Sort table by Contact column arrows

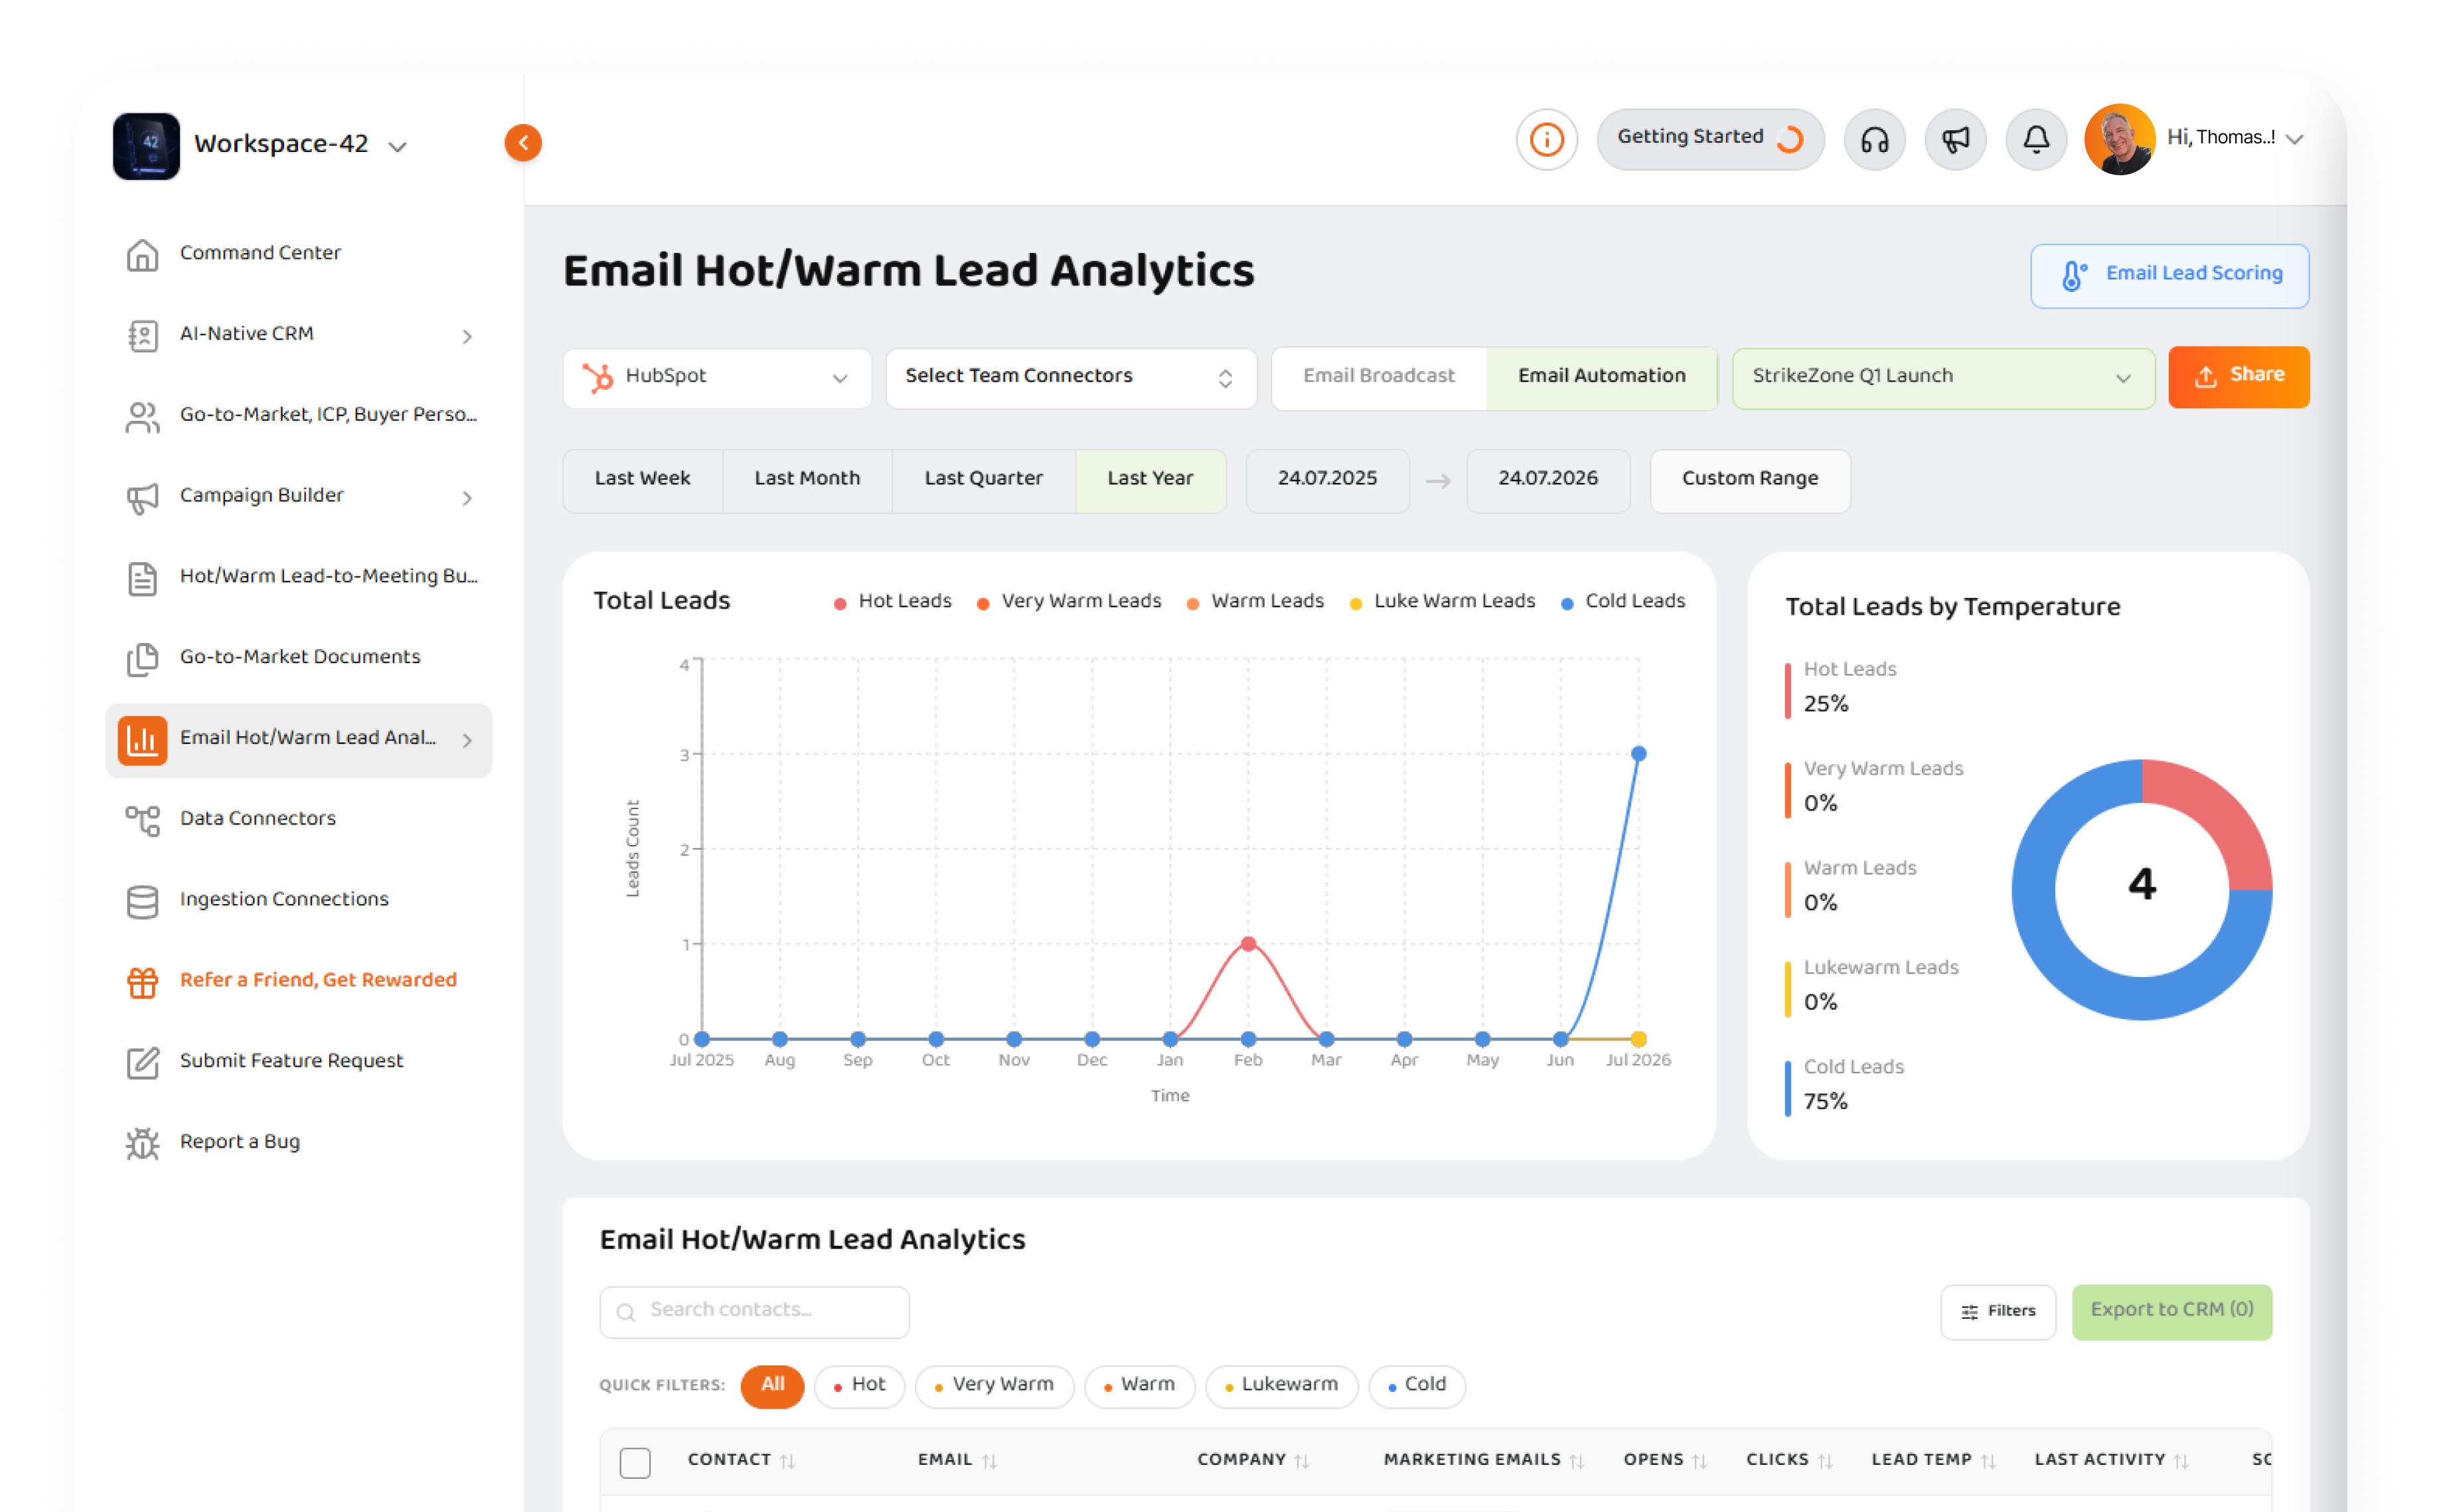click(788, 1462)
